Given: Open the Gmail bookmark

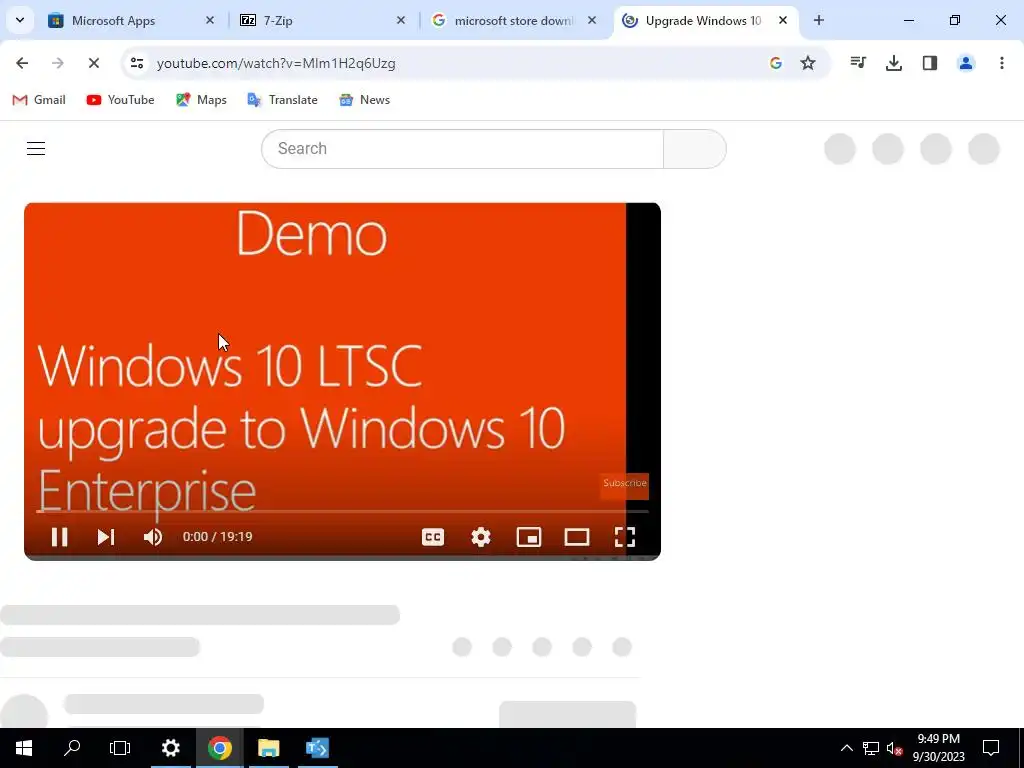Looking at the screenshot, I should (x=39, y=100).
